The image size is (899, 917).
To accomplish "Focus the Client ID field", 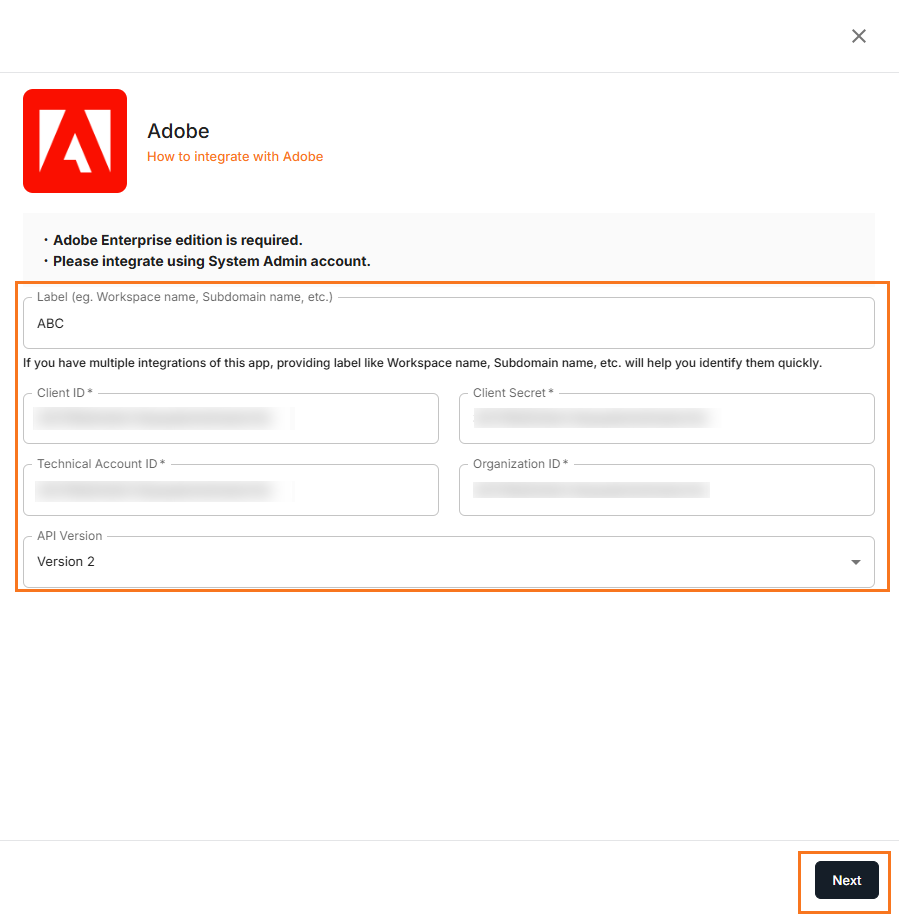I will [231, 418].
